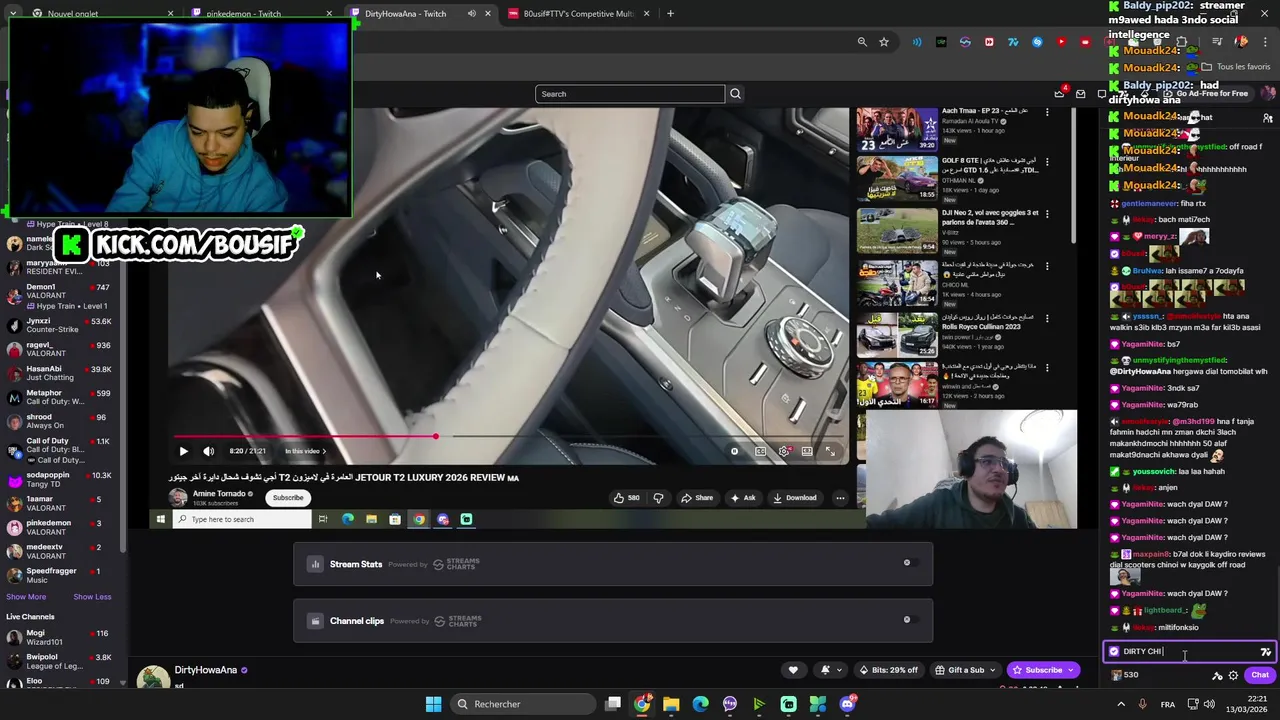This screenshot has width=1280, height=720.
Task: Open the 7TV emote picker in chat
Action: pos(1265,652)
